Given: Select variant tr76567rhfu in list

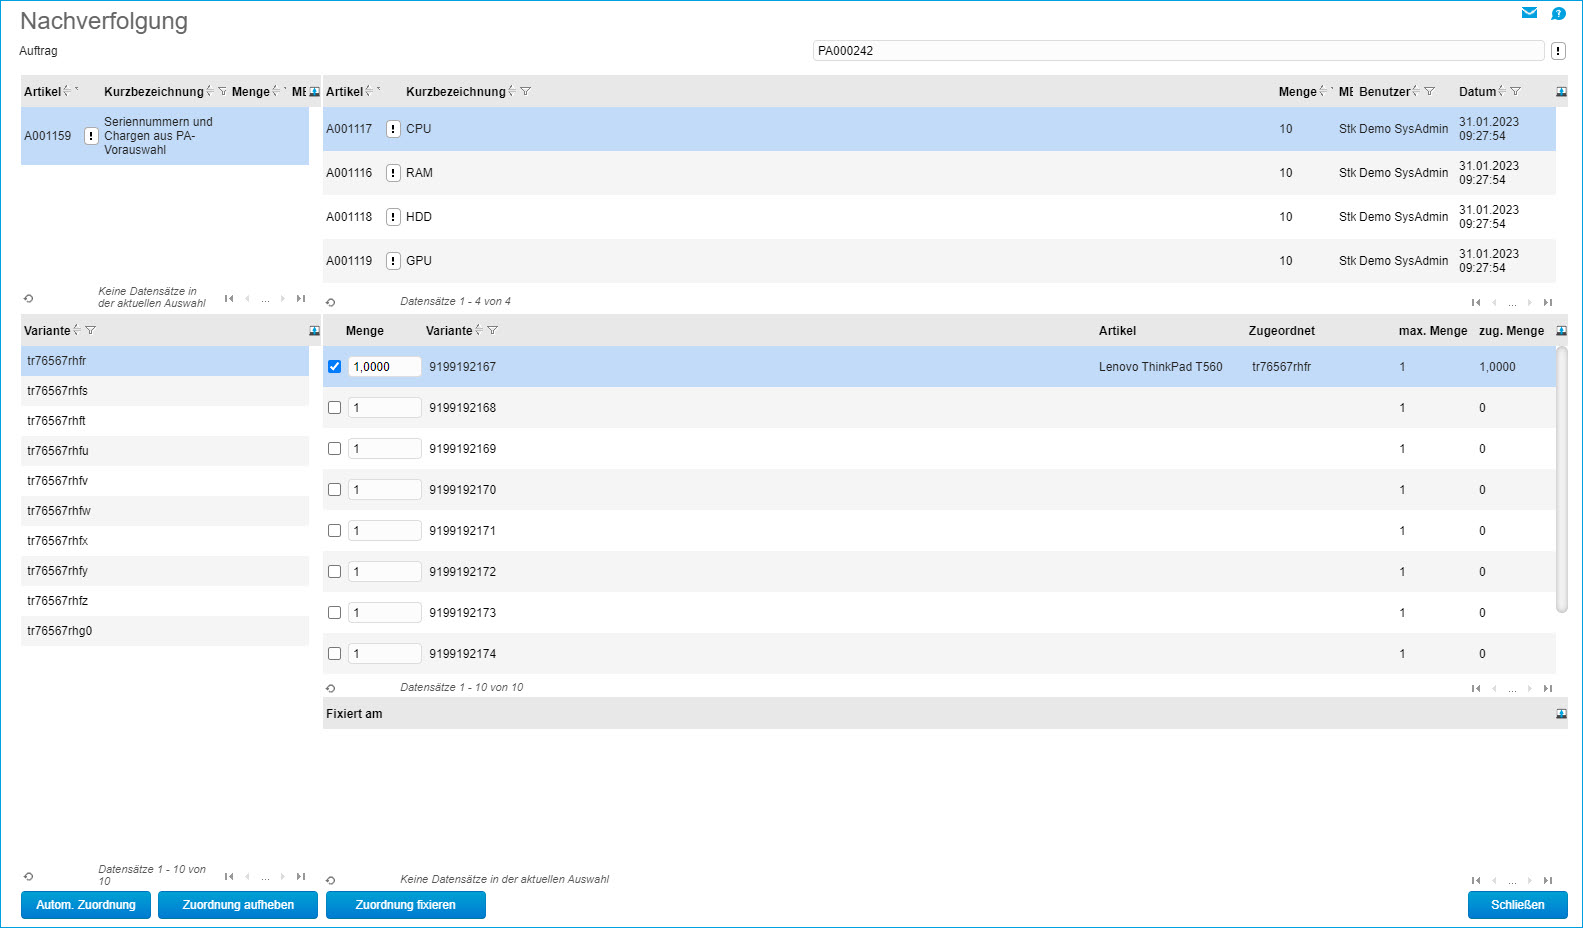Looking at the screenshot, I should tap(58, 451).
